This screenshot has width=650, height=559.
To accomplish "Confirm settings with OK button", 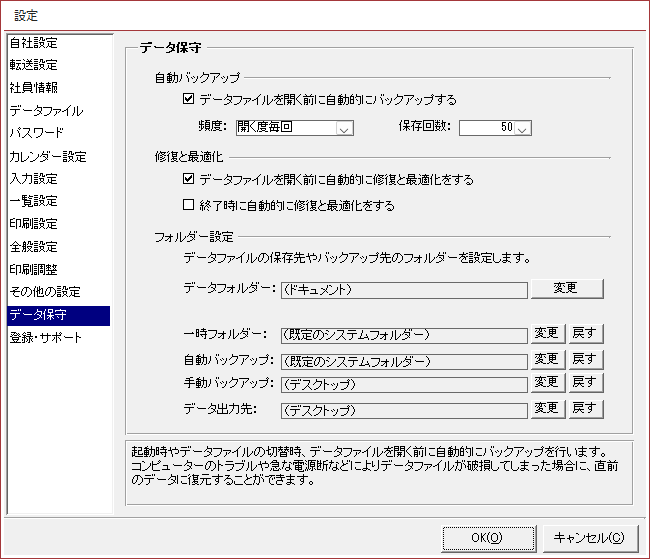I will pyautogui.click(x=487, y=537).
